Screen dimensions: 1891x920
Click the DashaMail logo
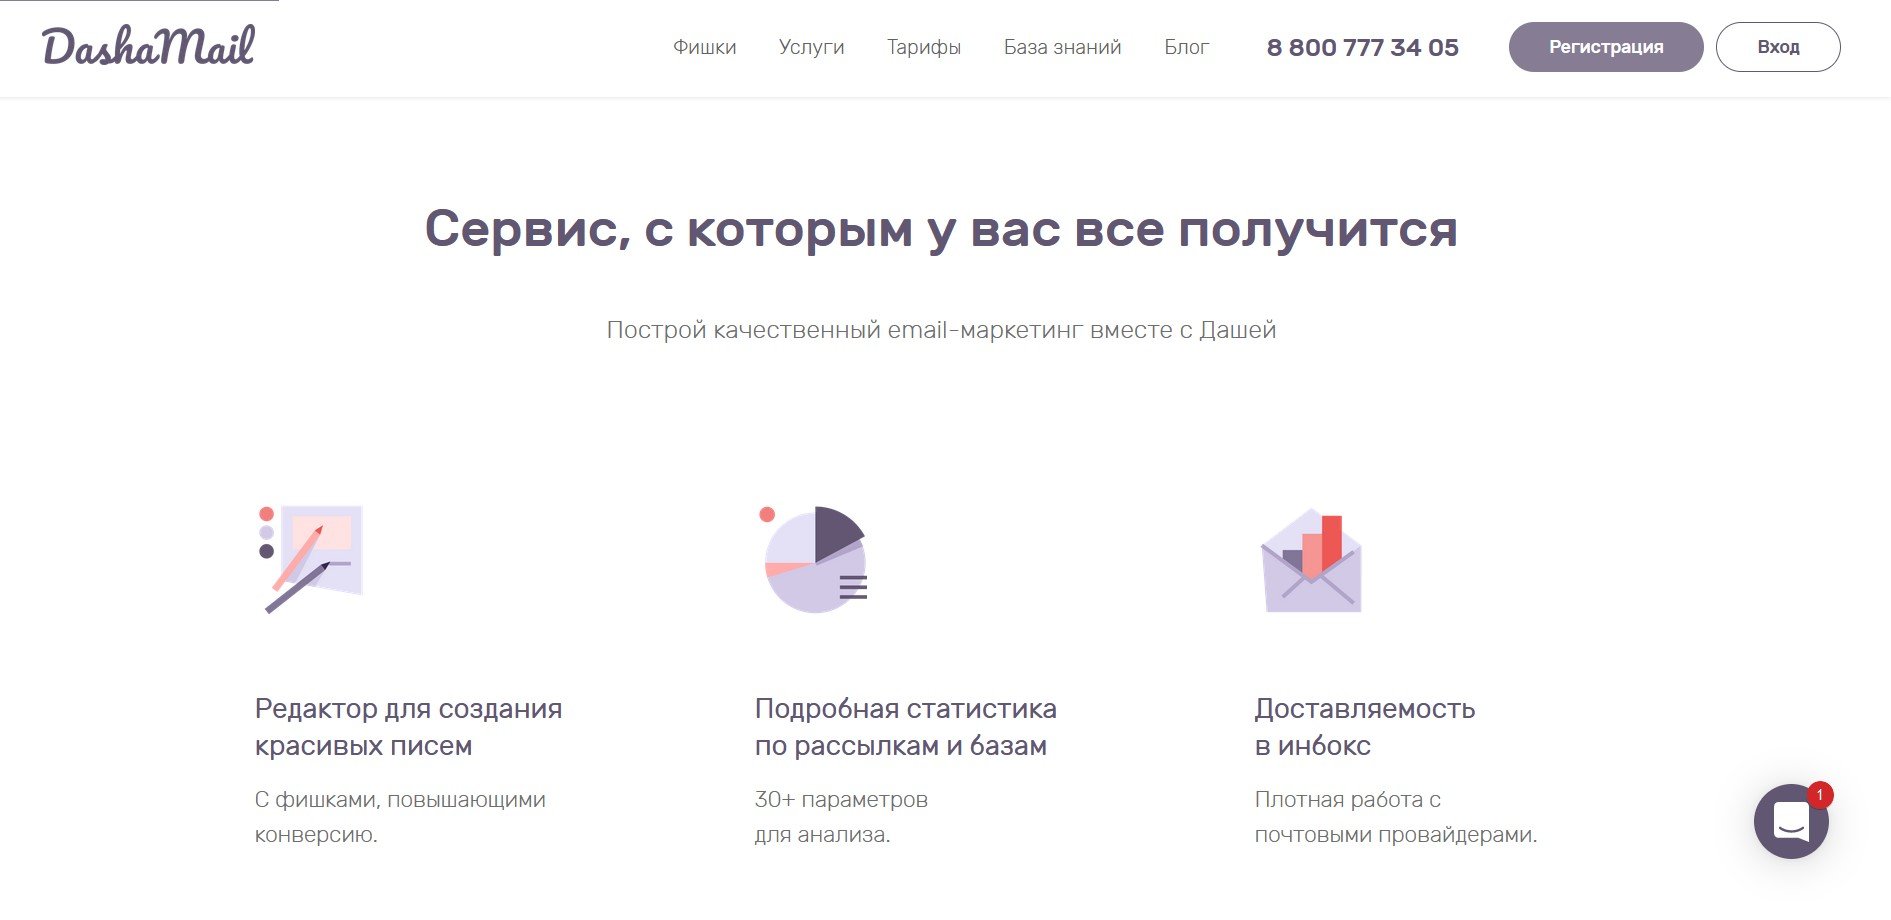pos(148,47)
